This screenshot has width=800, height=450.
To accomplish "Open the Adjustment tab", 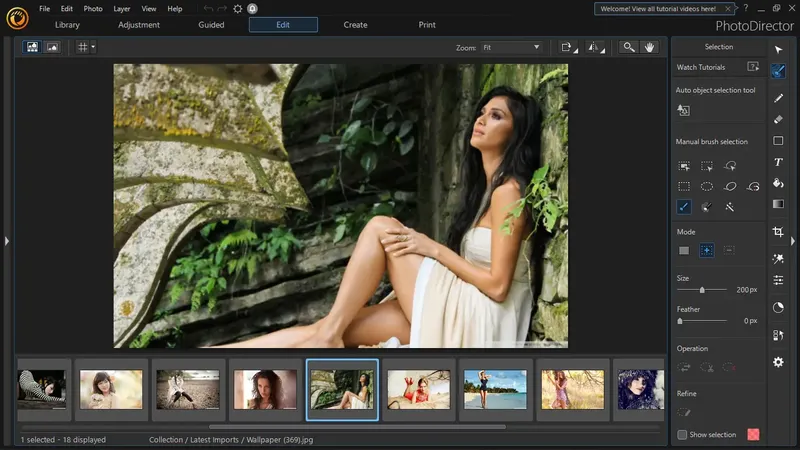I will coord(138,24).
